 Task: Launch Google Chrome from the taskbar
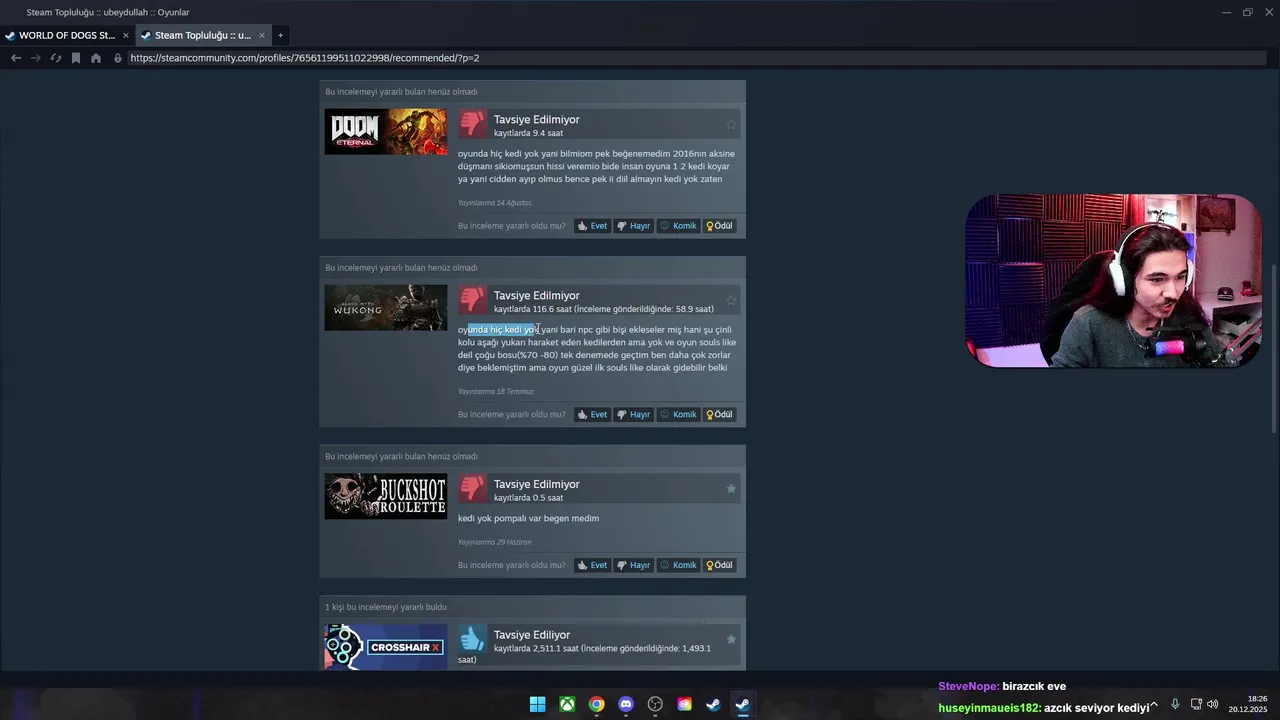[x=596, y=704]
